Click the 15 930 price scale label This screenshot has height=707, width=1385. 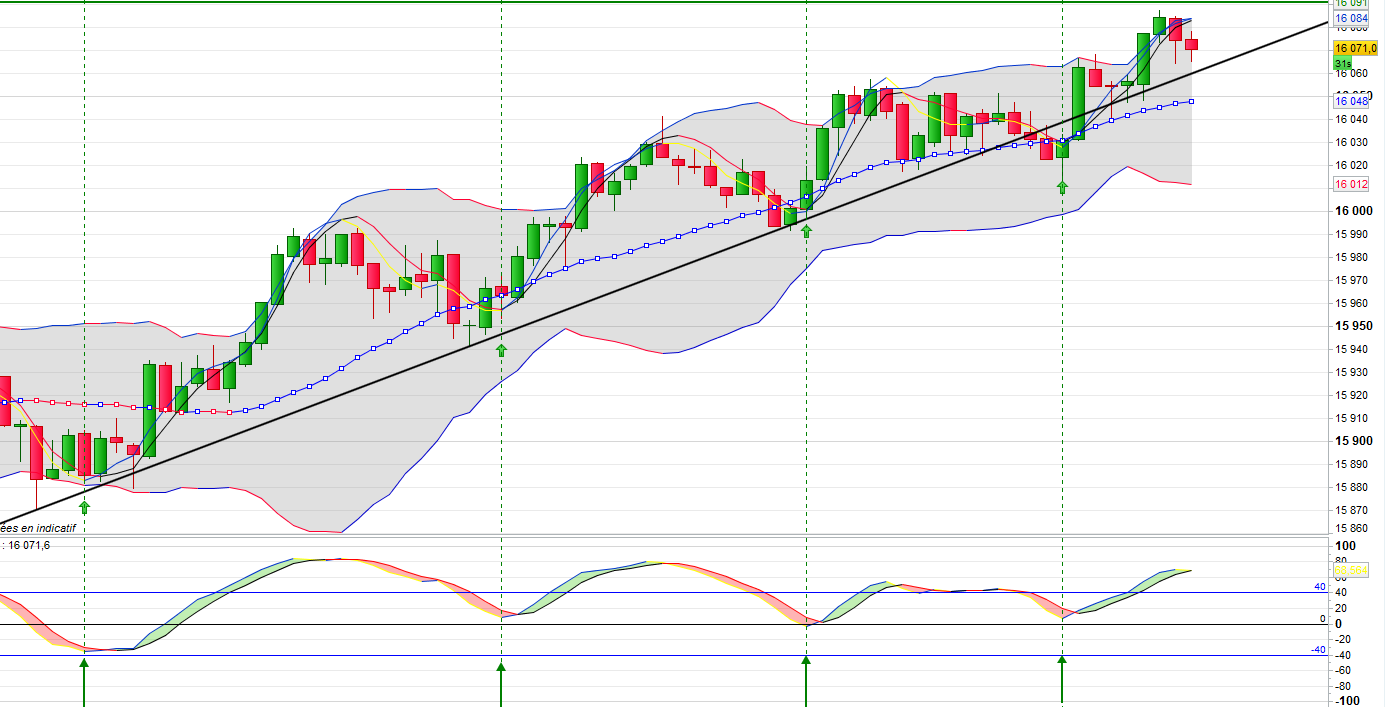coord(1353,372)
